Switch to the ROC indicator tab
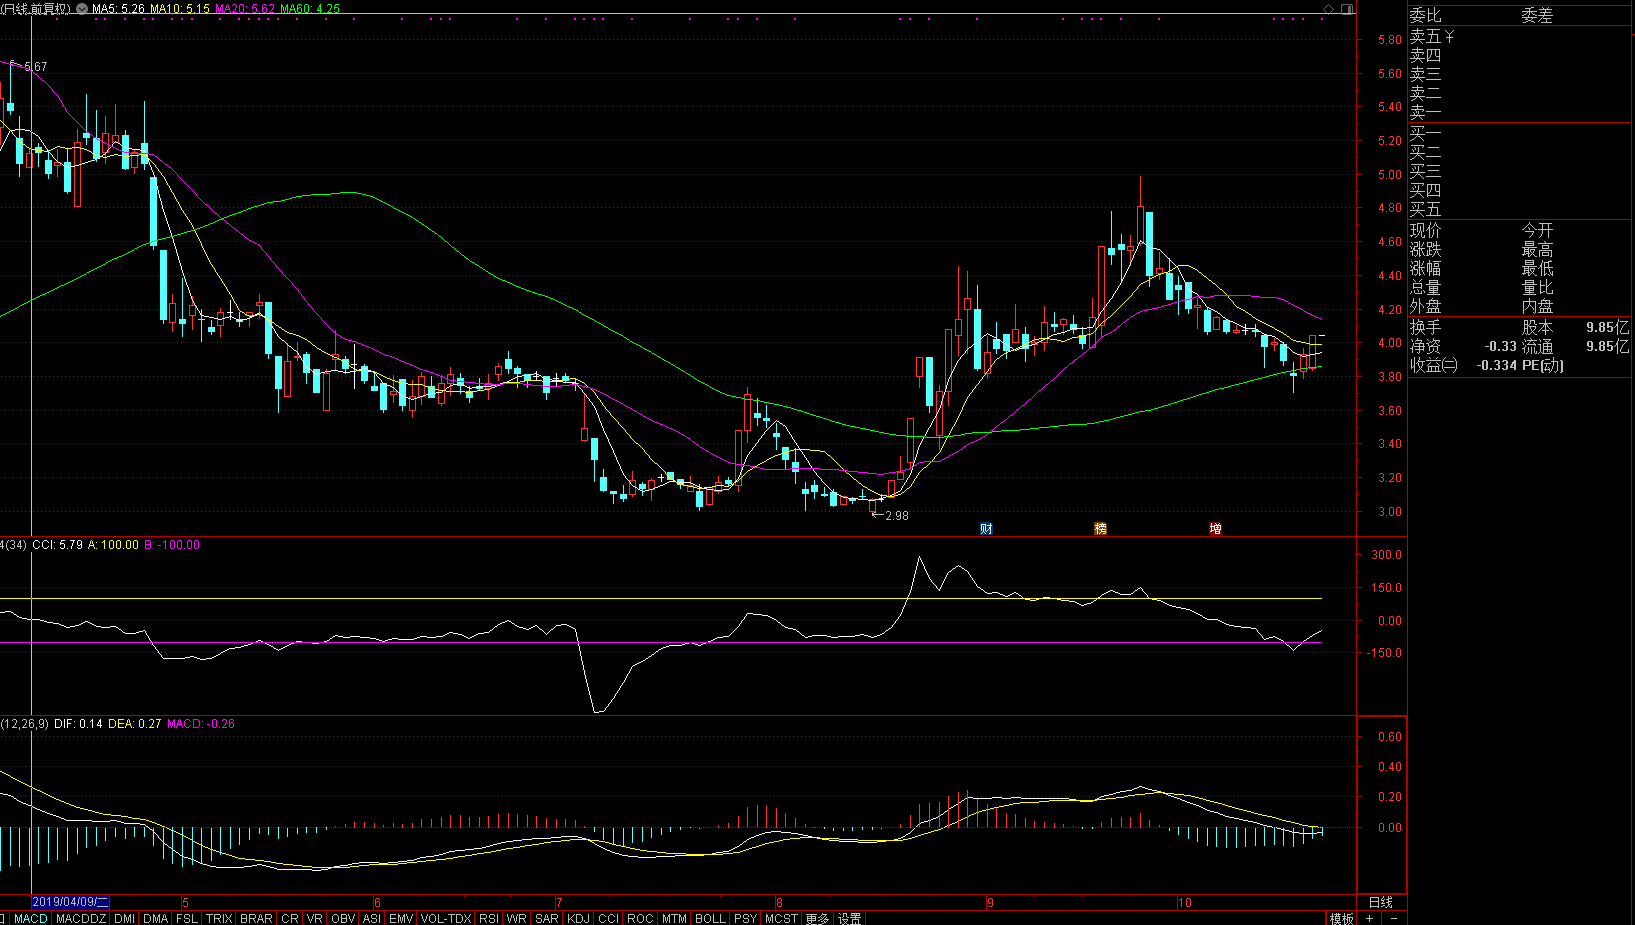Viewport: 1635px width, 925px height. pos(640,918)
